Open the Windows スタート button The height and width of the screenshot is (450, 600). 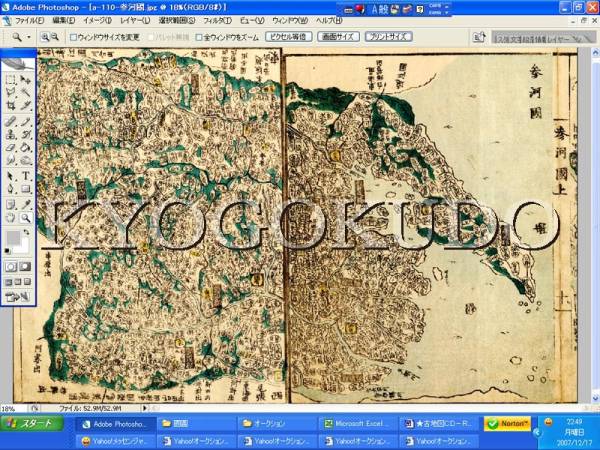(x=32, y=424)
